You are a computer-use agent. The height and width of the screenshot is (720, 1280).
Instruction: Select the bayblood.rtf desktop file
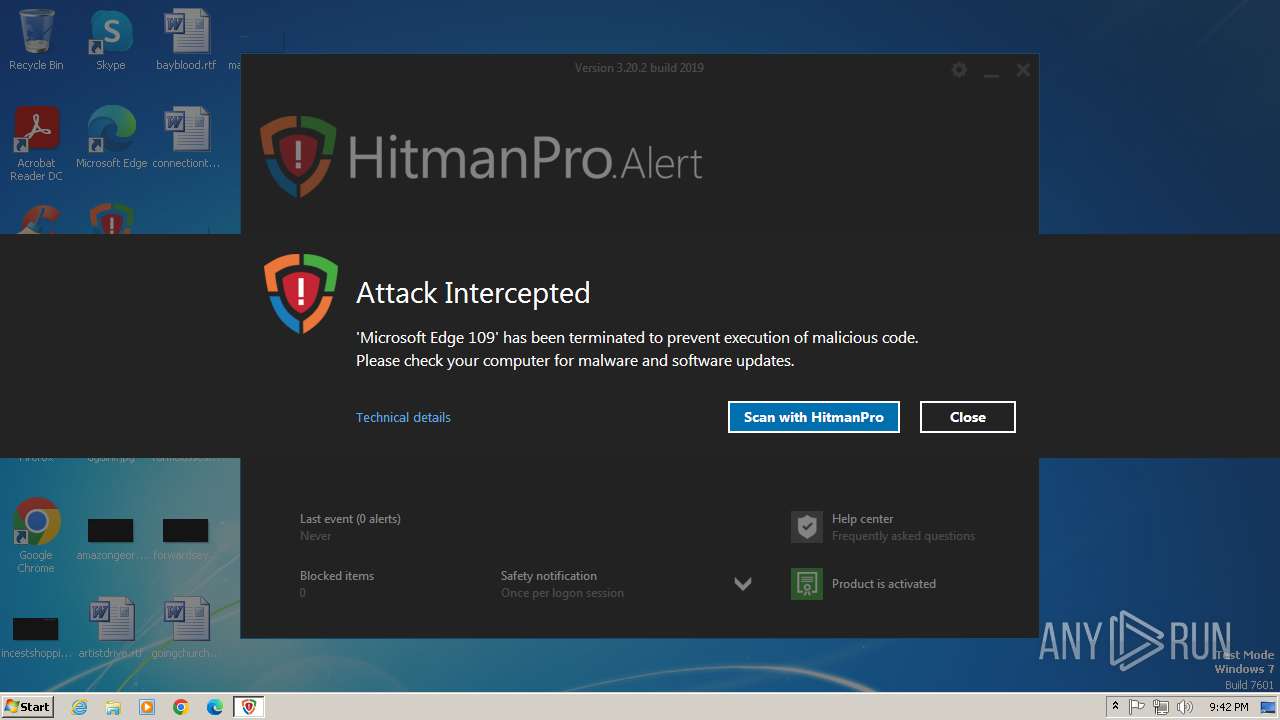click(x=186, y=40)
